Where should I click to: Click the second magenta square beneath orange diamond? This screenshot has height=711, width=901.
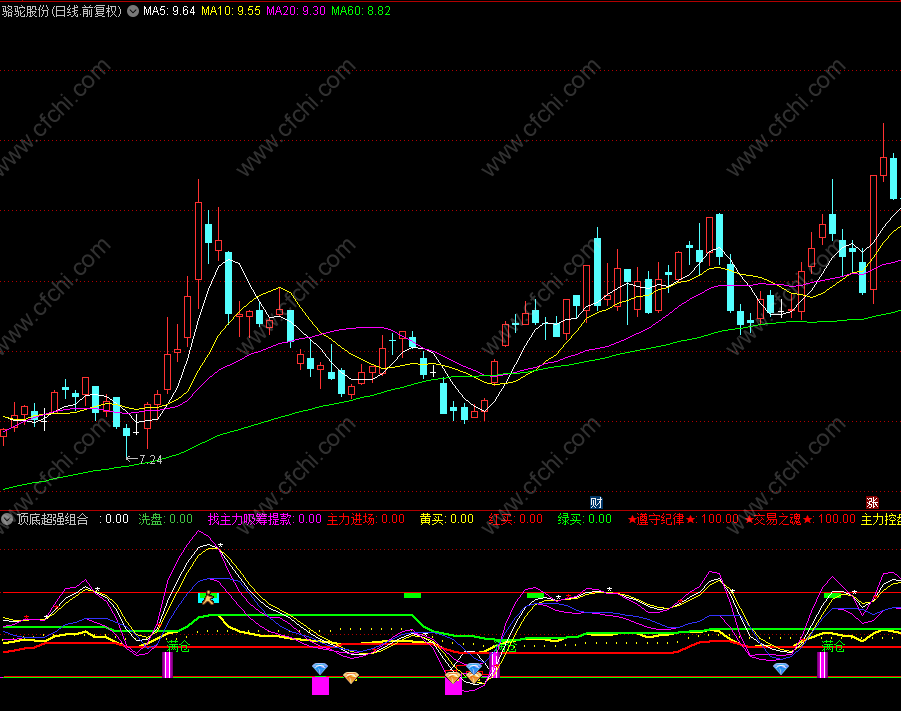tap(453, 687)
